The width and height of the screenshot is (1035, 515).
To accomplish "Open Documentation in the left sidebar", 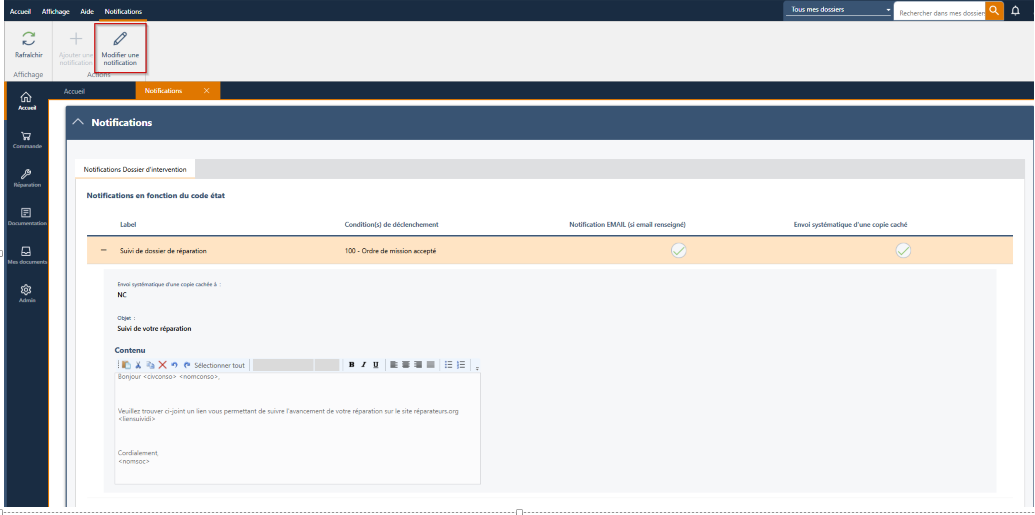I will click(x=26, y=214).
